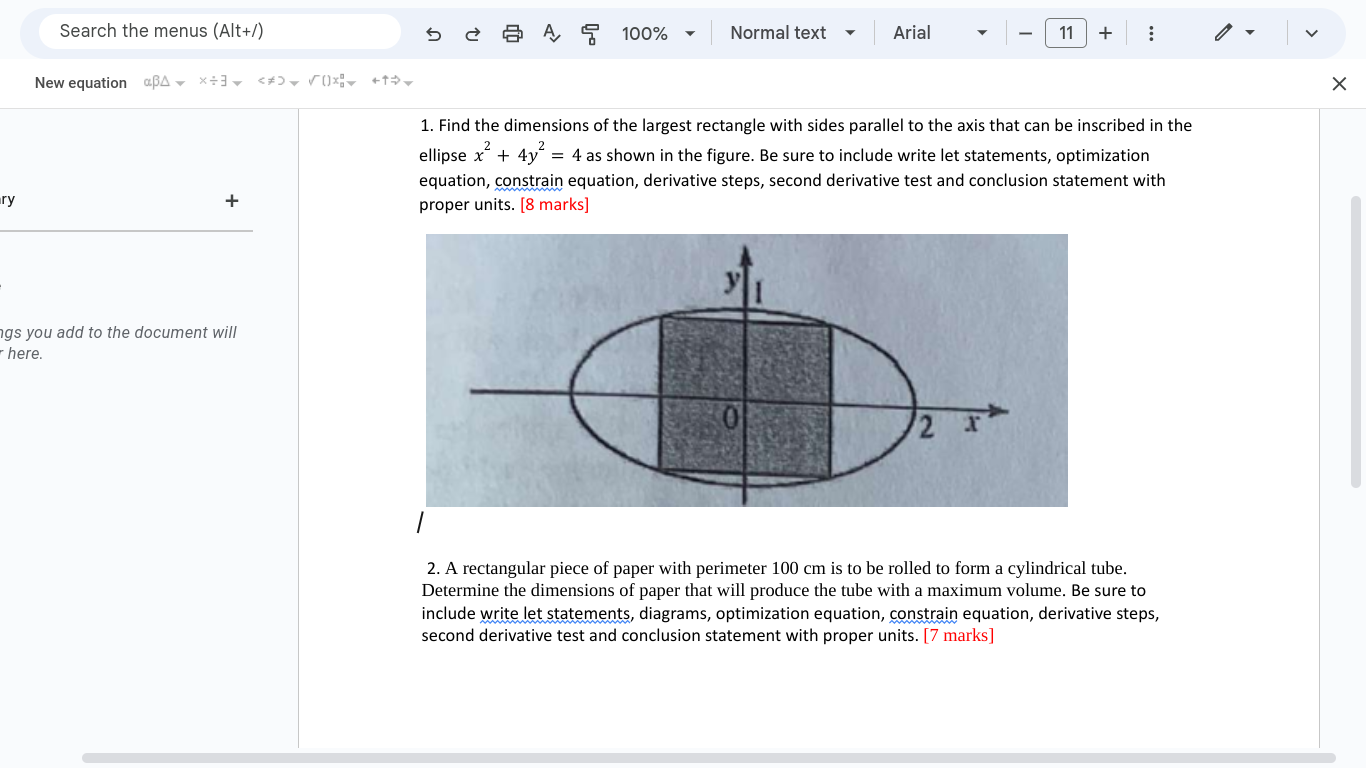Open the Print icon
The image size is (1366, 768).
point(512,33)
